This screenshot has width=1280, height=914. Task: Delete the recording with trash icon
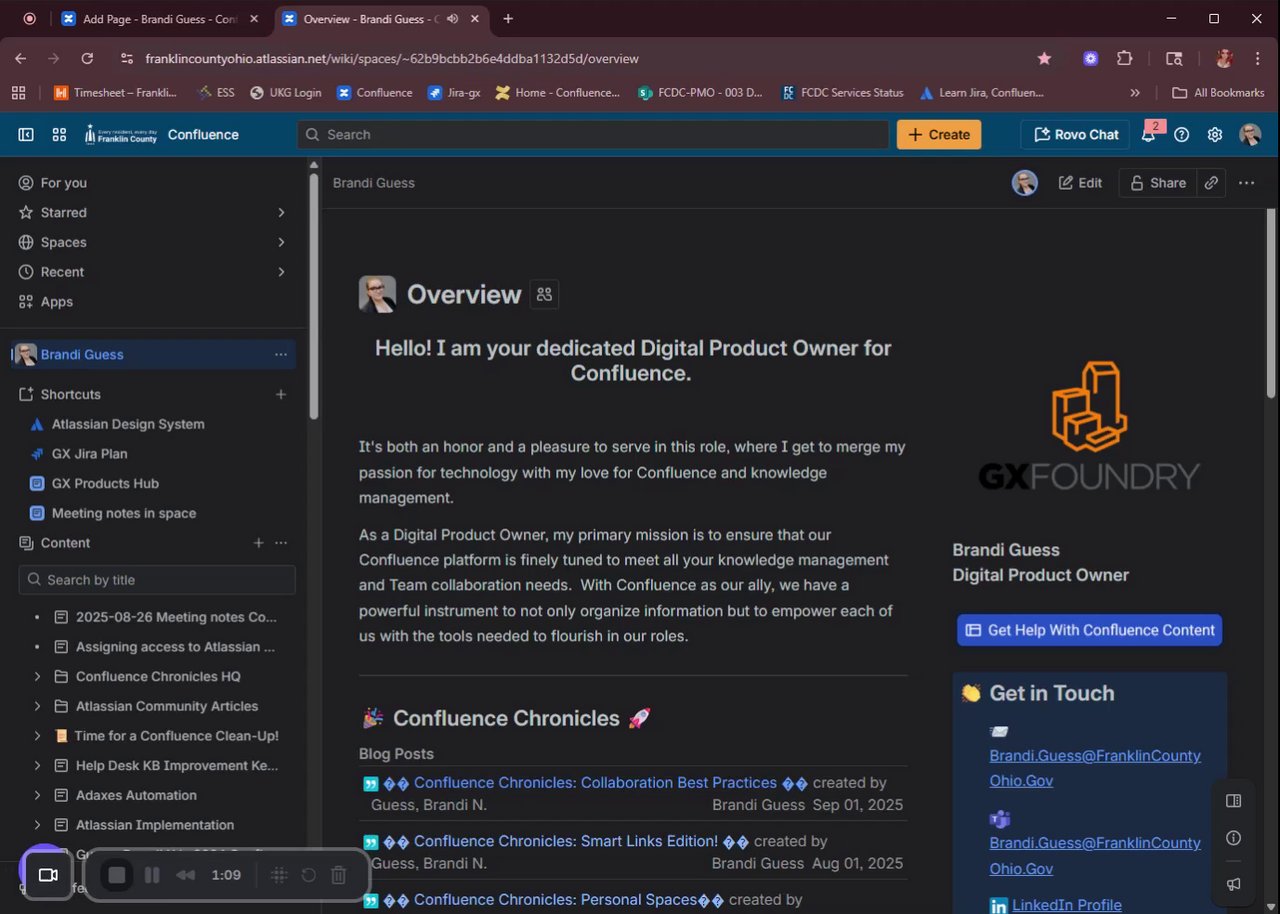tap(339, 875)
